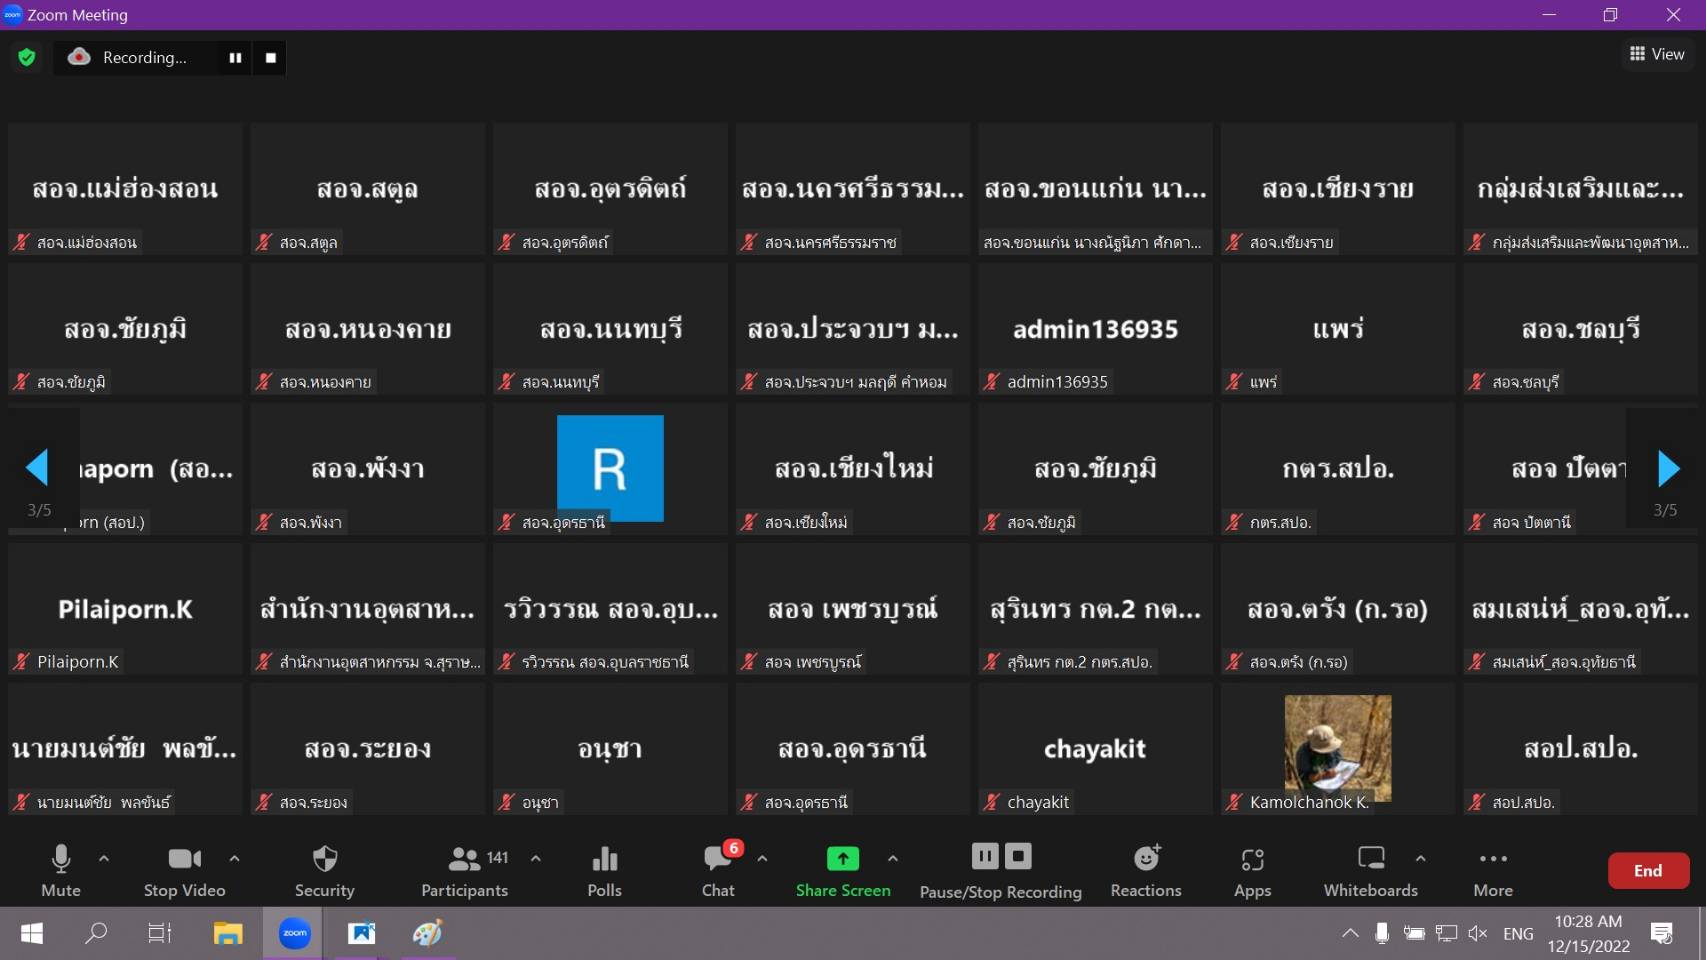Click the green Share Screen icon

(842, 859)
